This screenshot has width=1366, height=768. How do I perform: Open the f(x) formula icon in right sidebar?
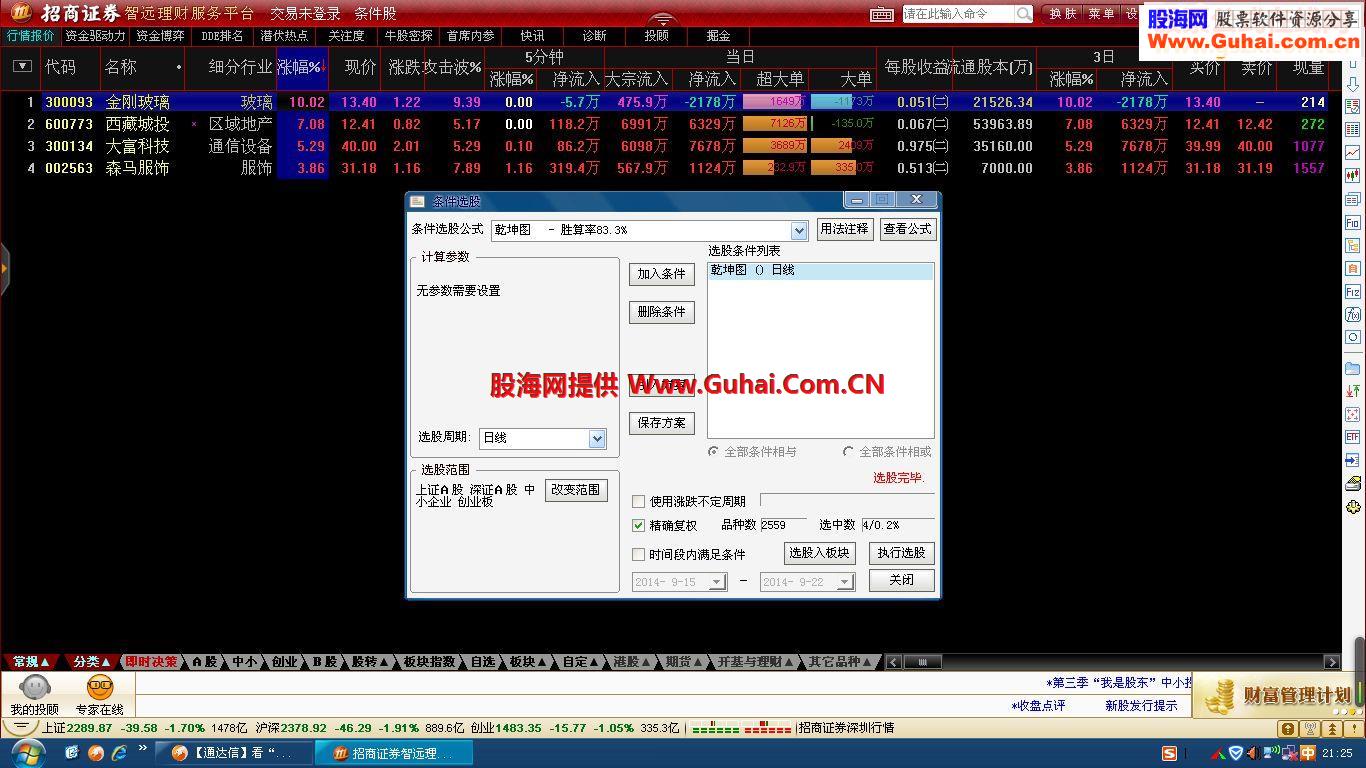[1353, 315]
